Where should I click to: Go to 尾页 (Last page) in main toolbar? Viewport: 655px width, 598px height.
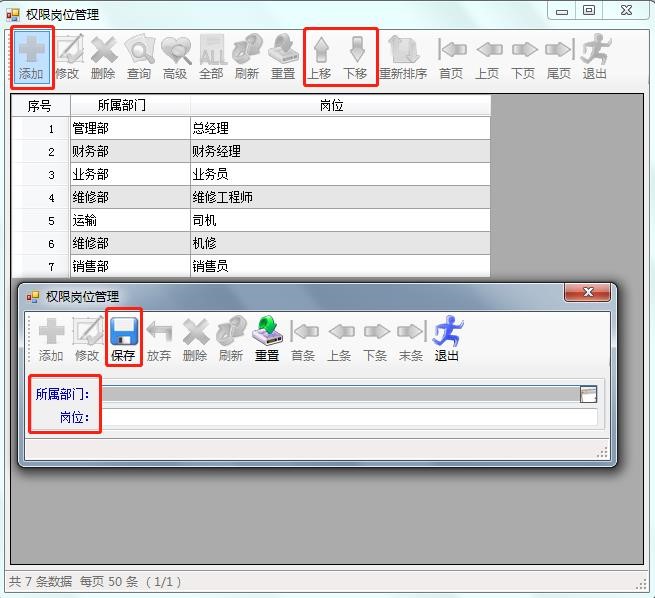[x=559, y=57]
